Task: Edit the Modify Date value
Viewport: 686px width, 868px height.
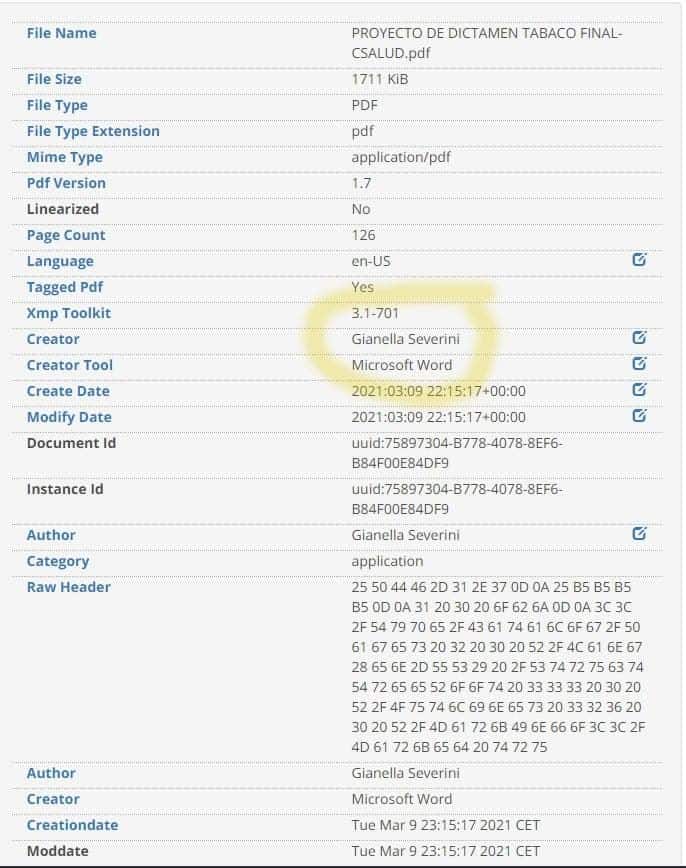Action: [x=639, y=415]
